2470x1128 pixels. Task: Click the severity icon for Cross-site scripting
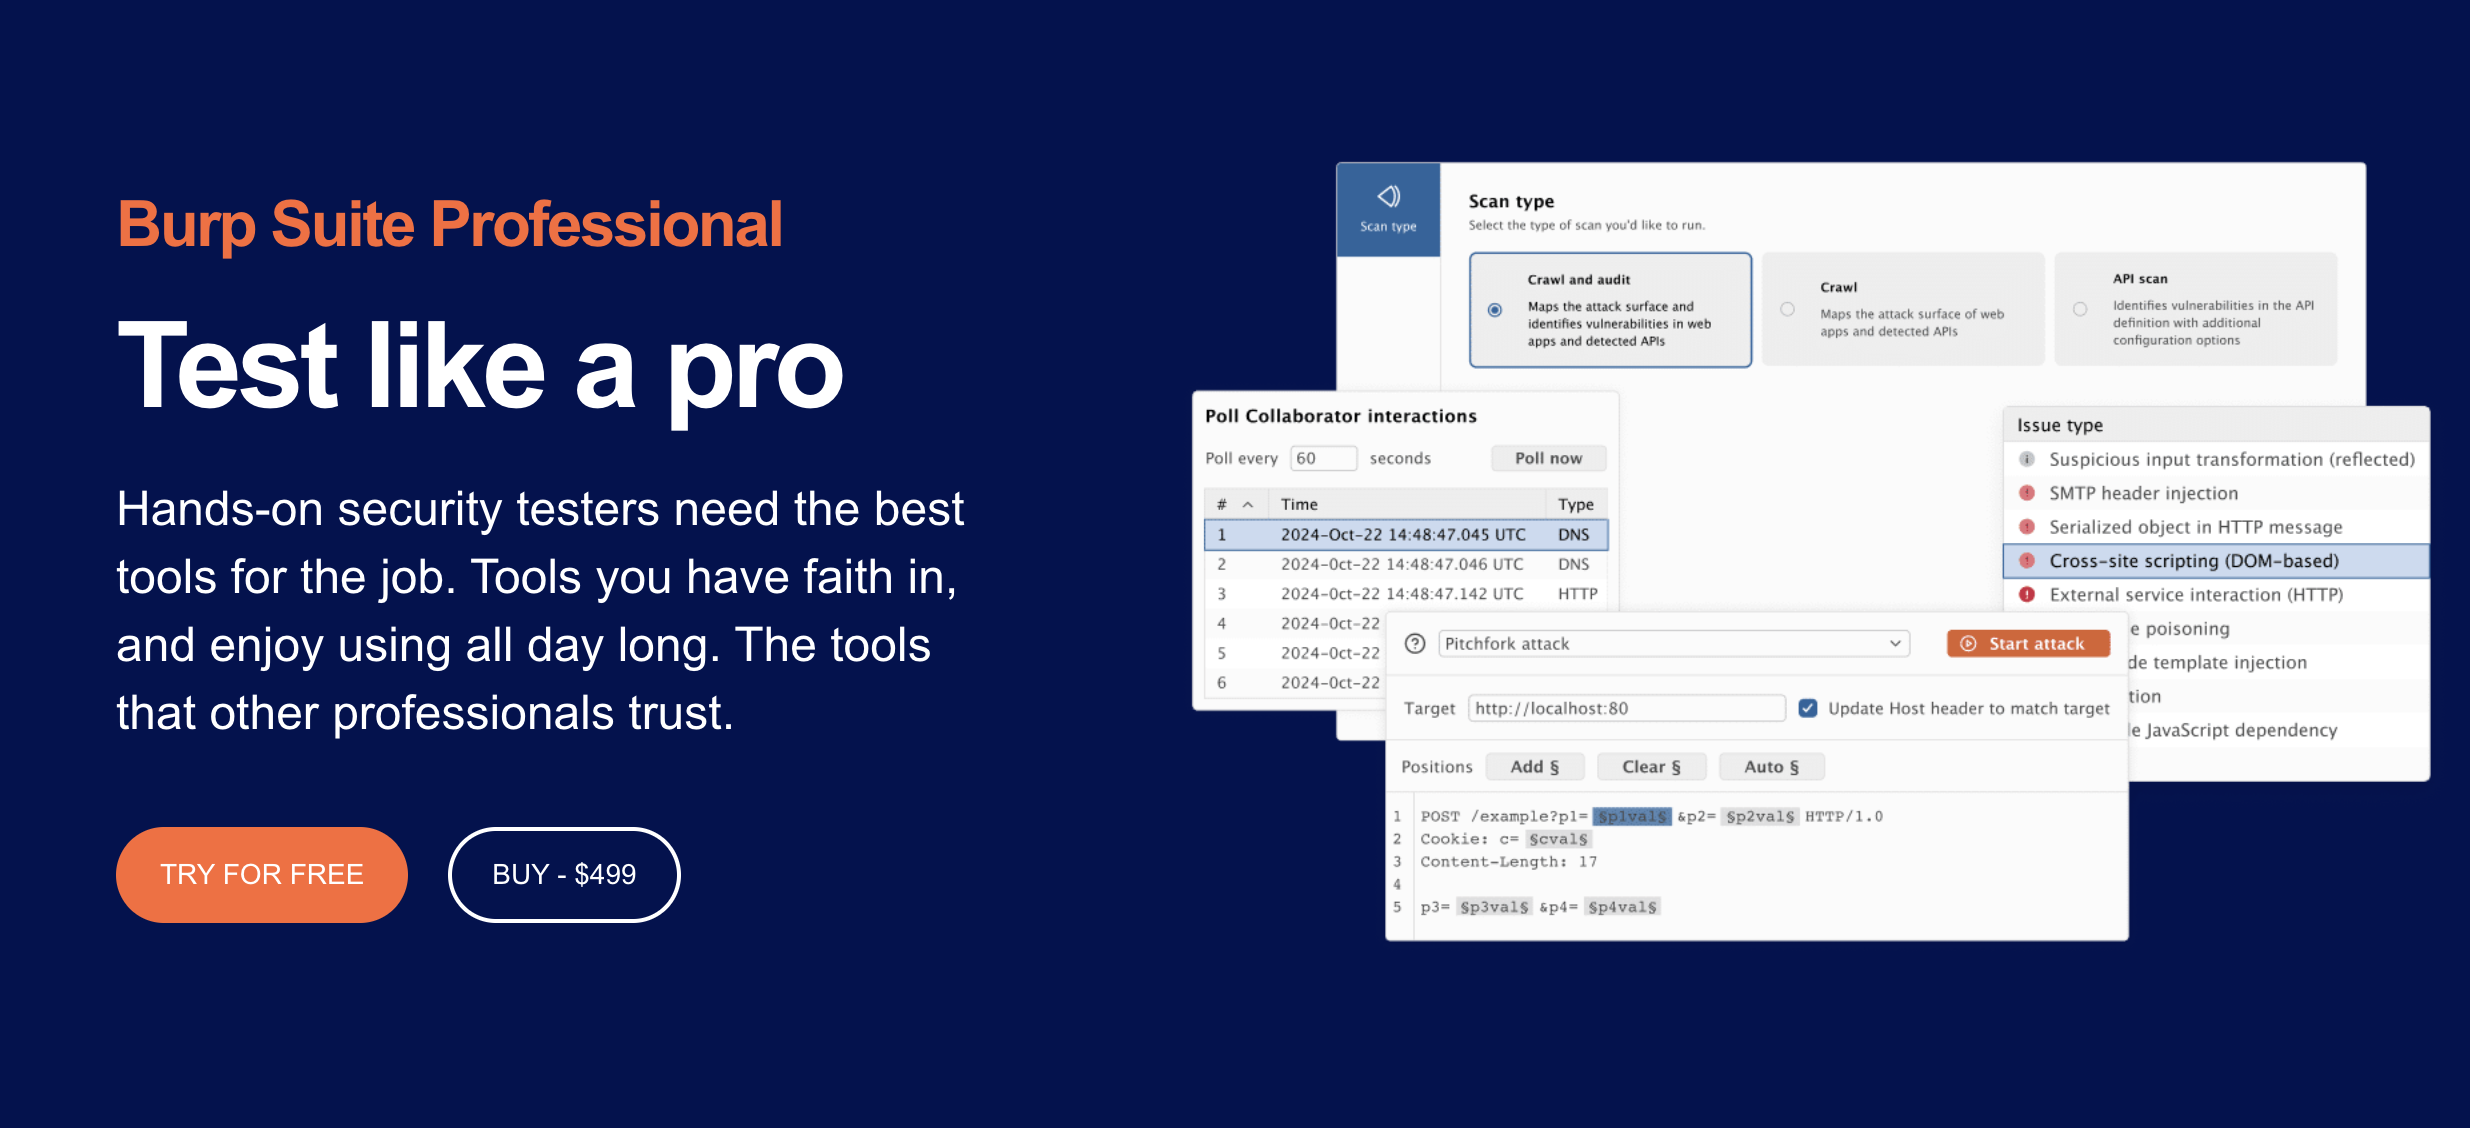tap(2027, 561)
